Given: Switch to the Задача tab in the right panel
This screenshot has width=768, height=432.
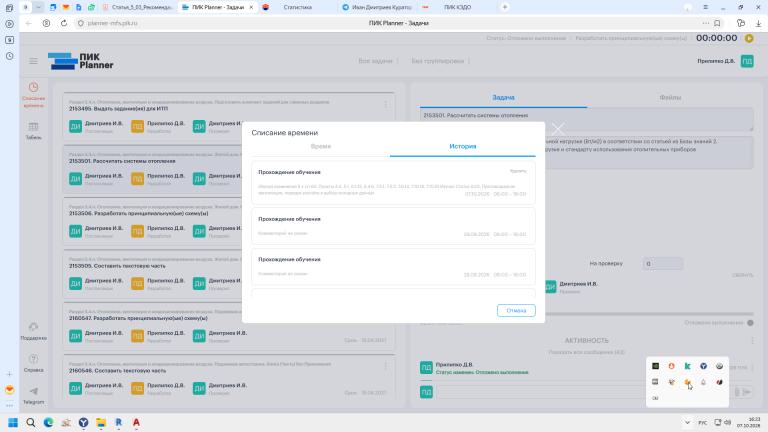Looking at the screenshot, I should click(503, 97).
